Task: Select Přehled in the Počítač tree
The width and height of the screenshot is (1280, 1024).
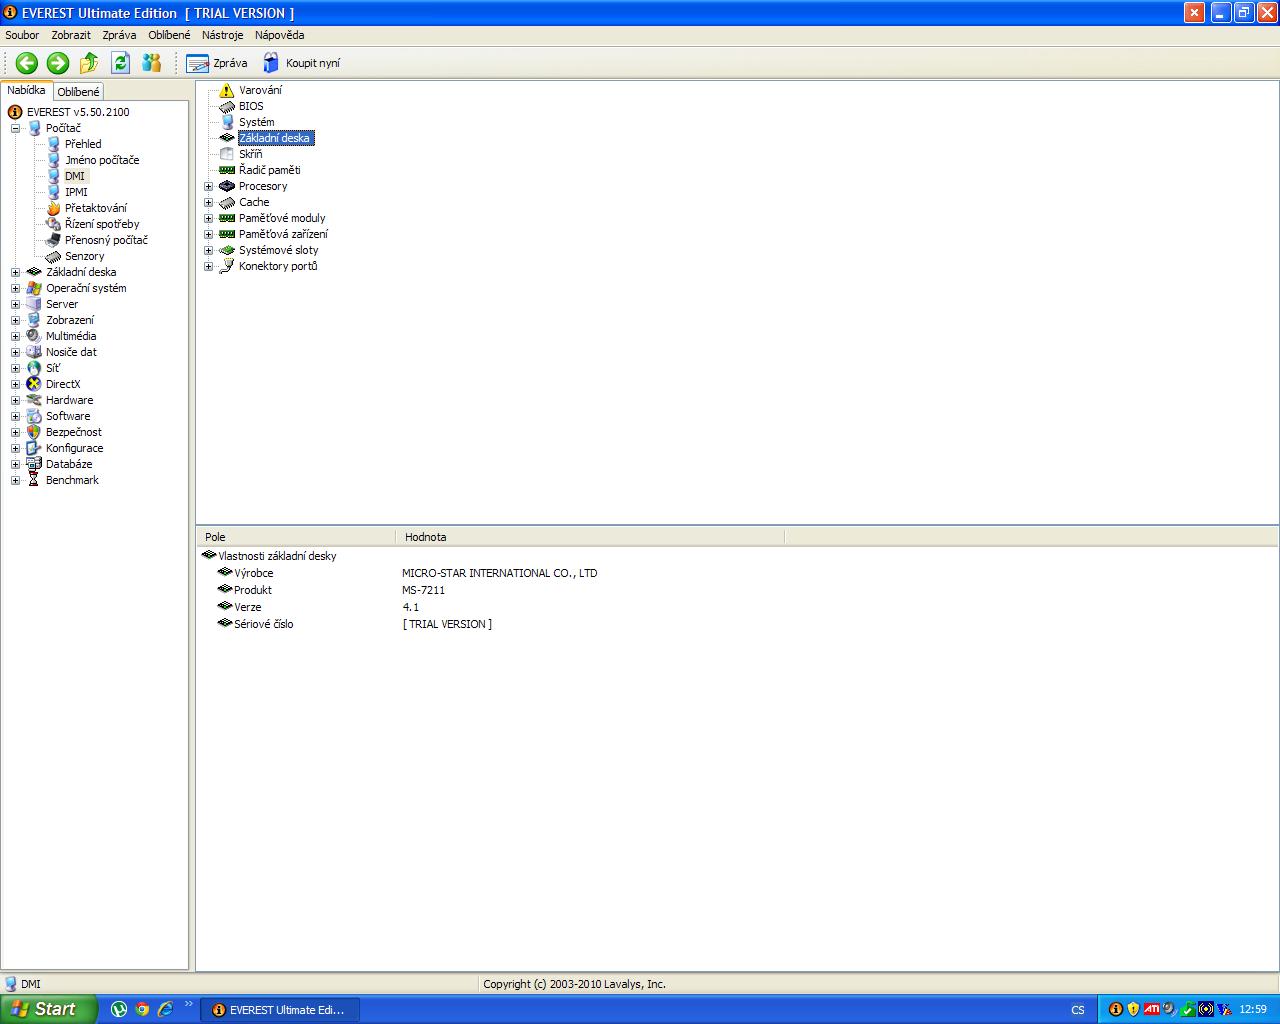Action: pos(83,144)
